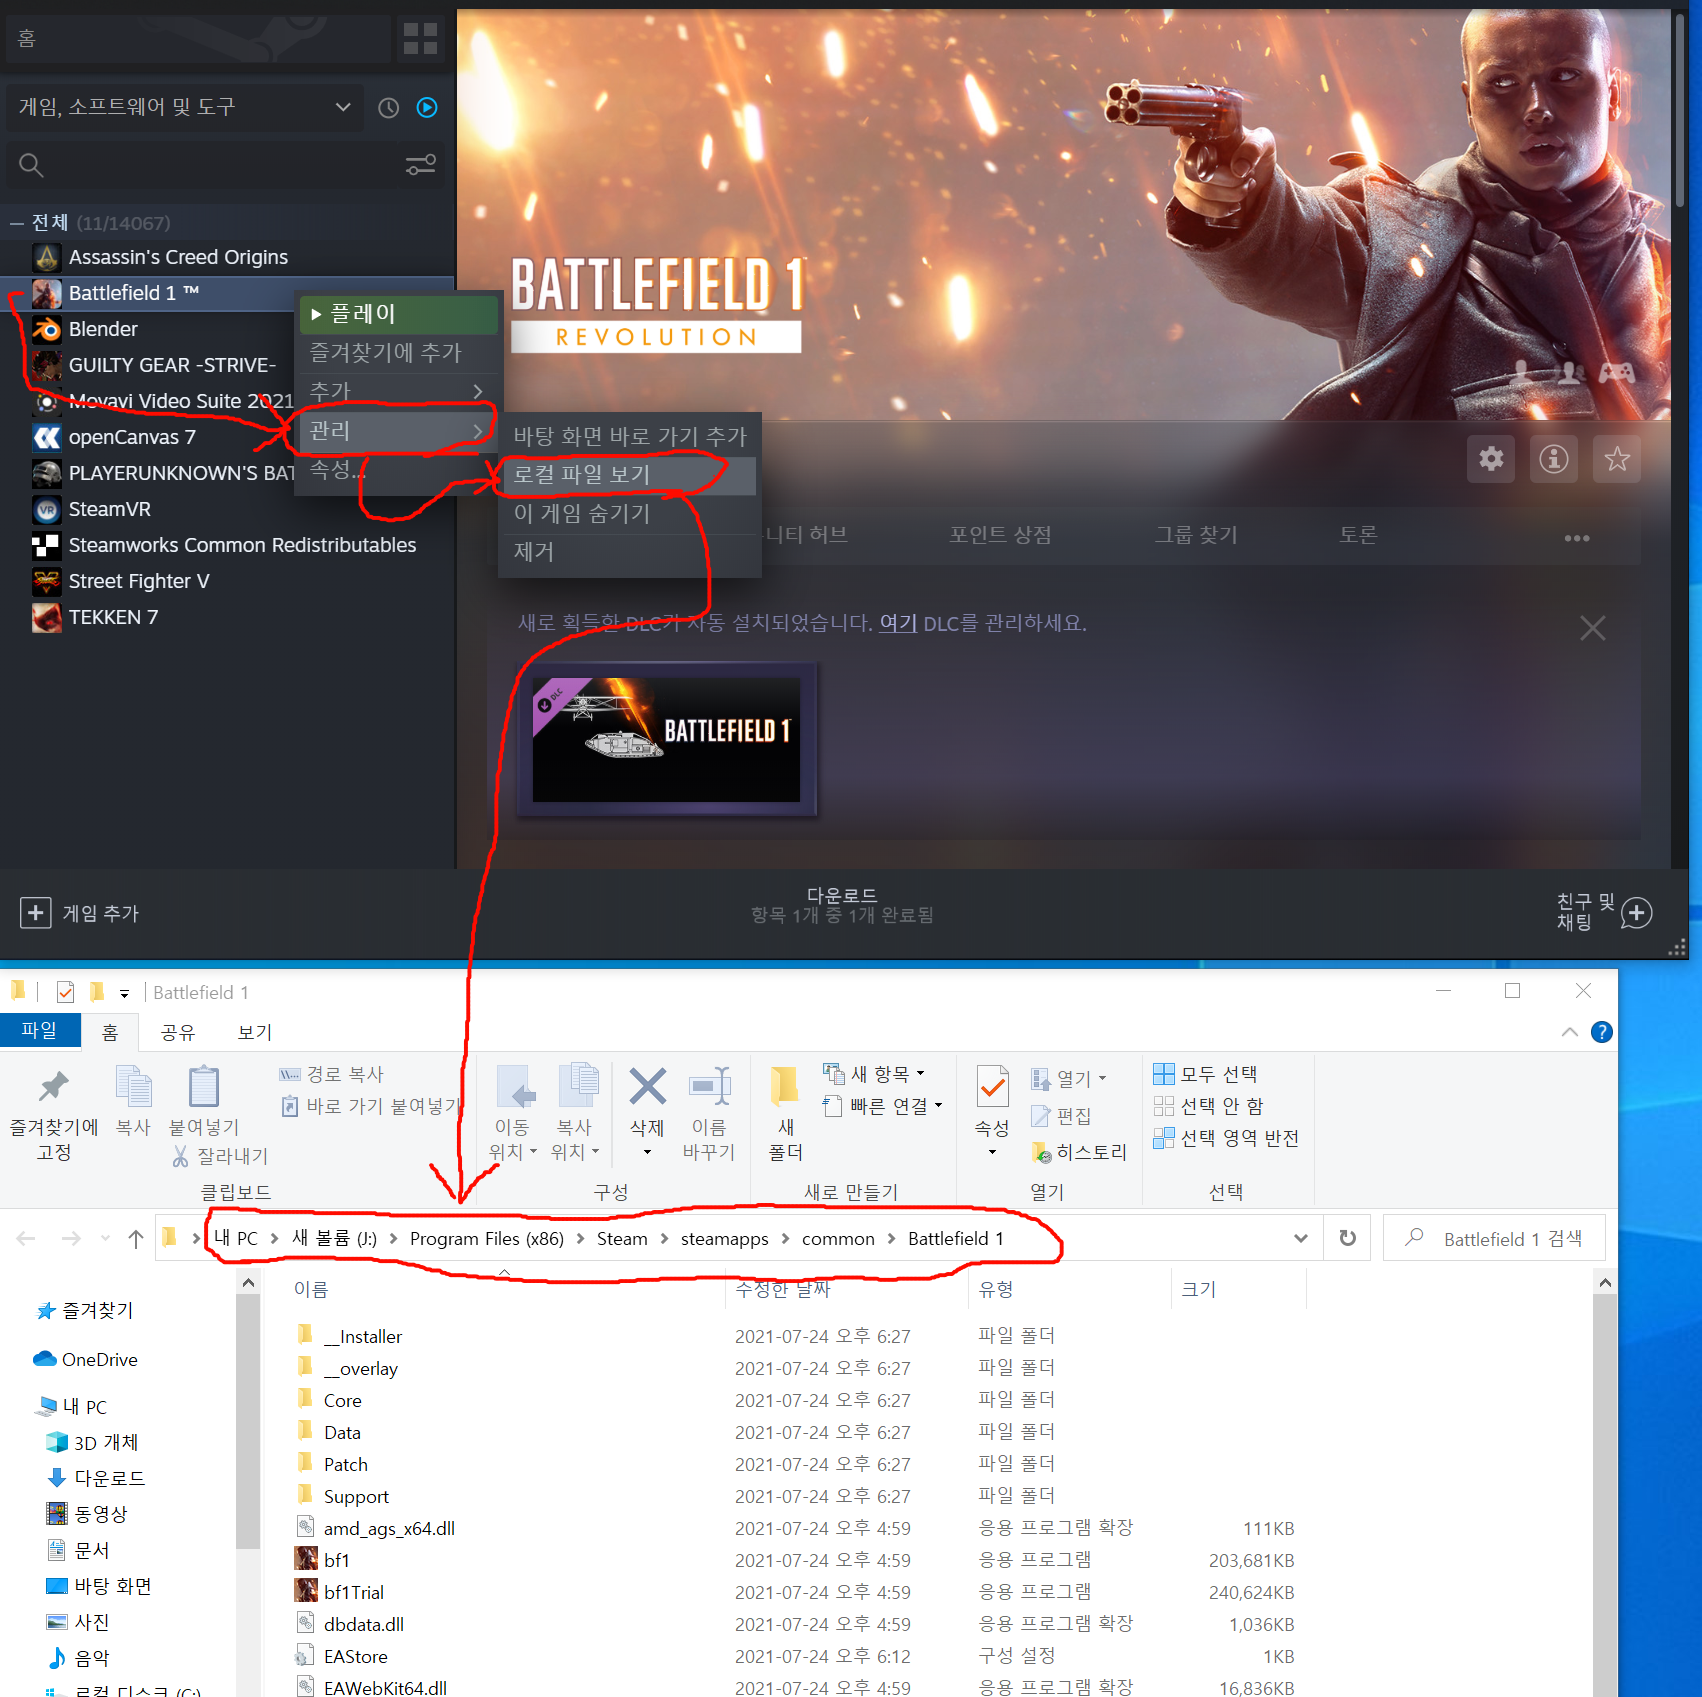
Task: Collapse the Explorer ribbon chevron
Action: (1570, 1032)
